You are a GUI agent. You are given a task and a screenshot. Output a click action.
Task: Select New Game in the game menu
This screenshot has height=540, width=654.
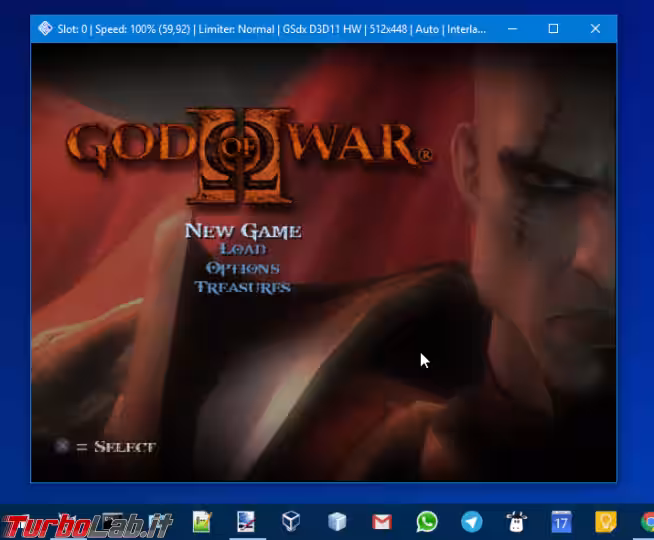[243, 231]
